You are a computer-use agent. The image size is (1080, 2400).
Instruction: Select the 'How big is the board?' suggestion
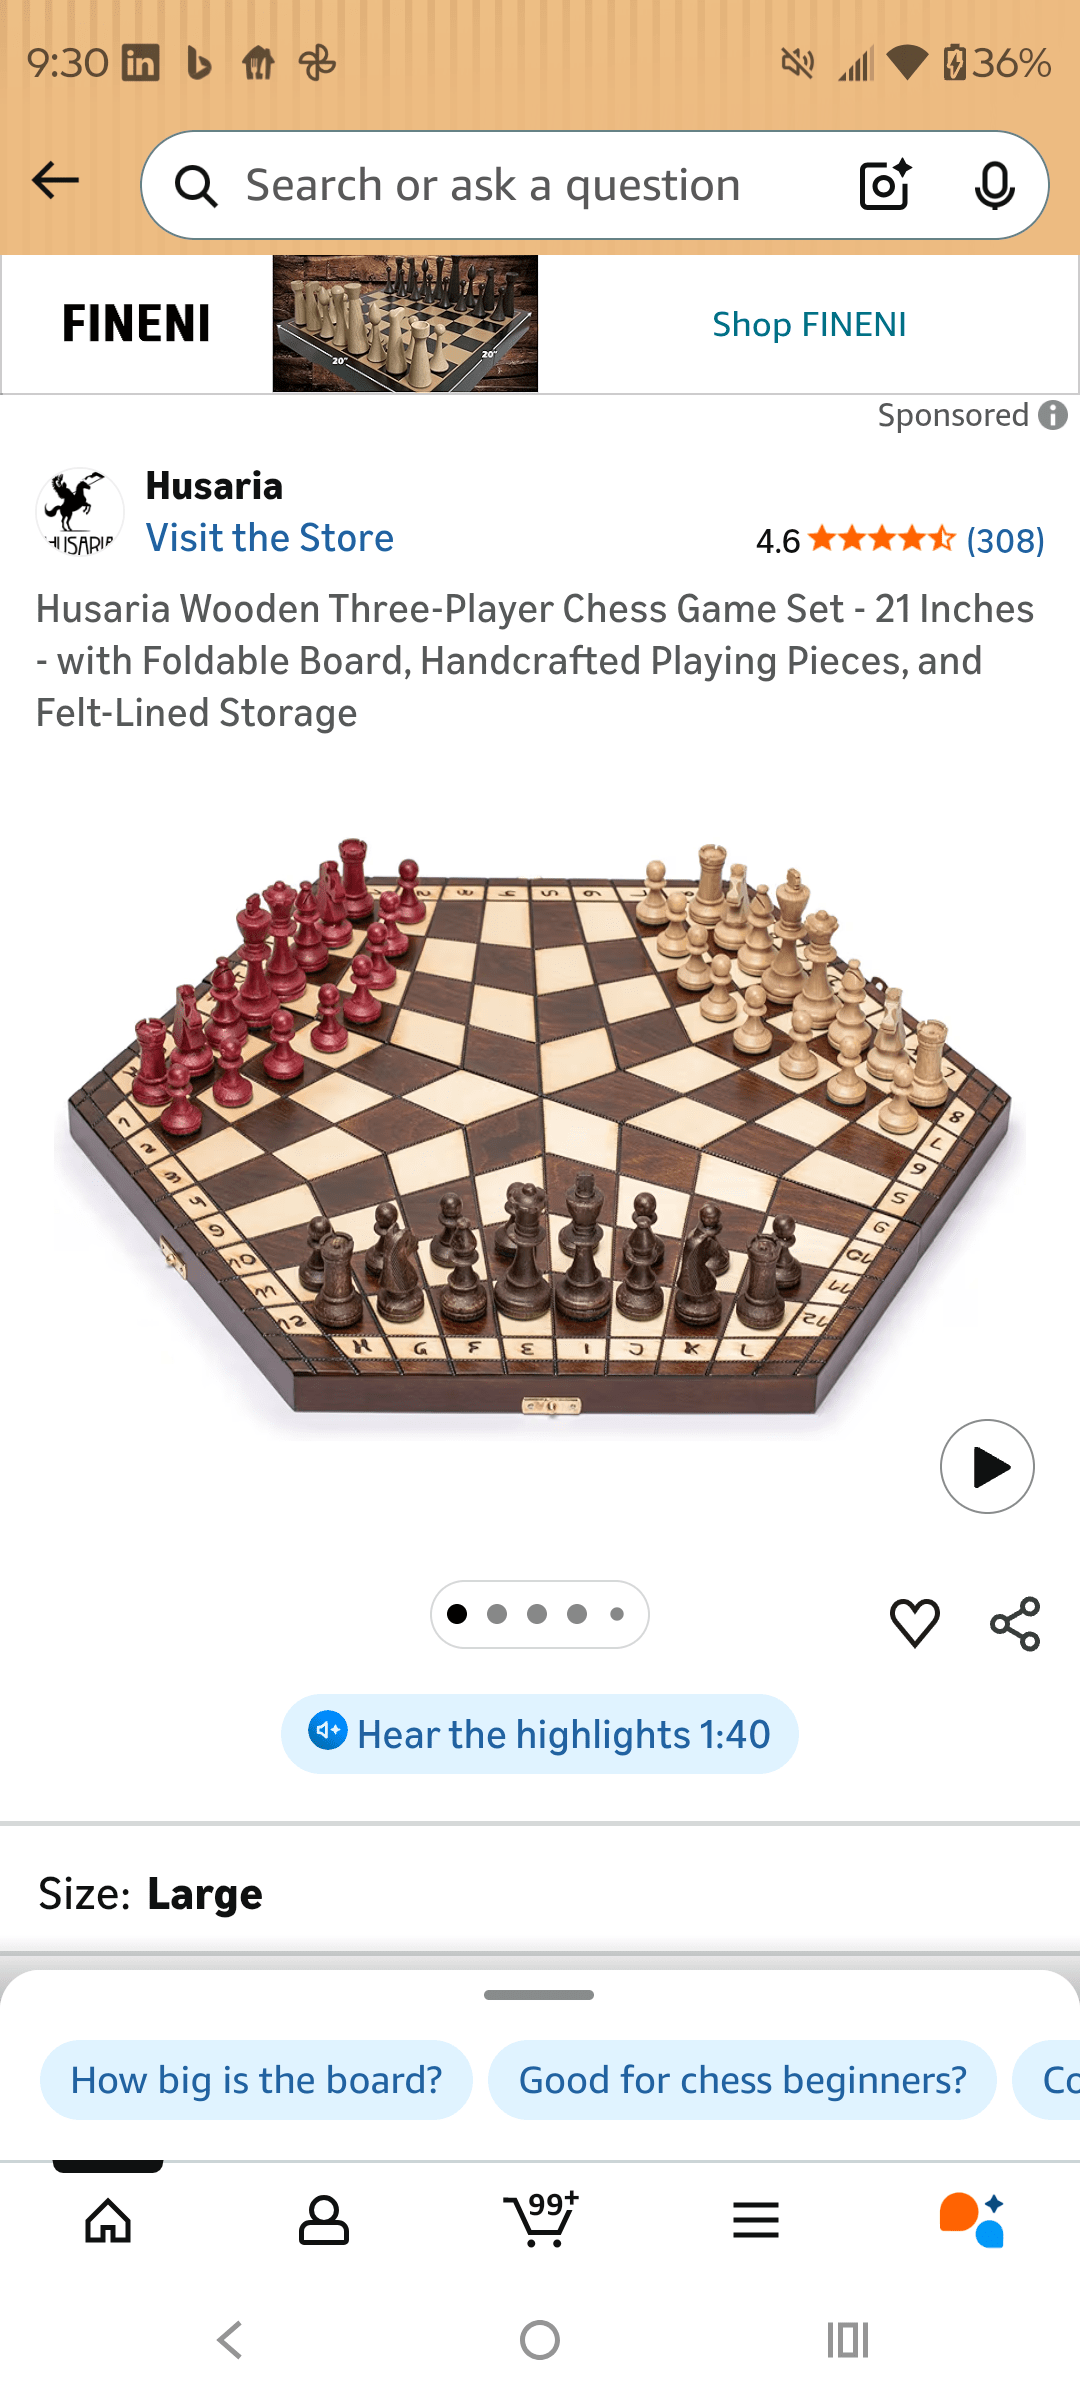coord(256,2080)
